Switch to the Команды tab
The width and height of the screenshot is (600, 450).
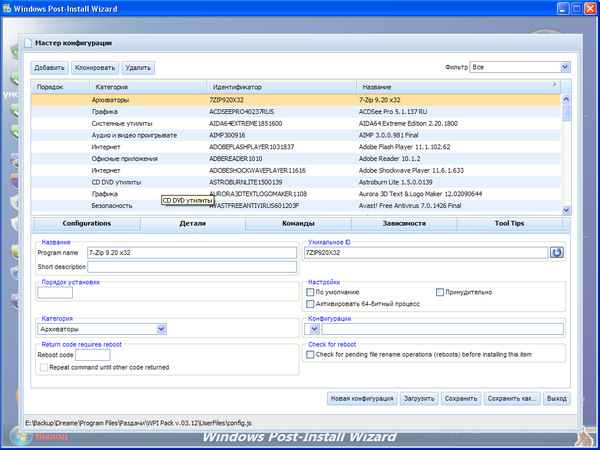(x=299, y=223)
